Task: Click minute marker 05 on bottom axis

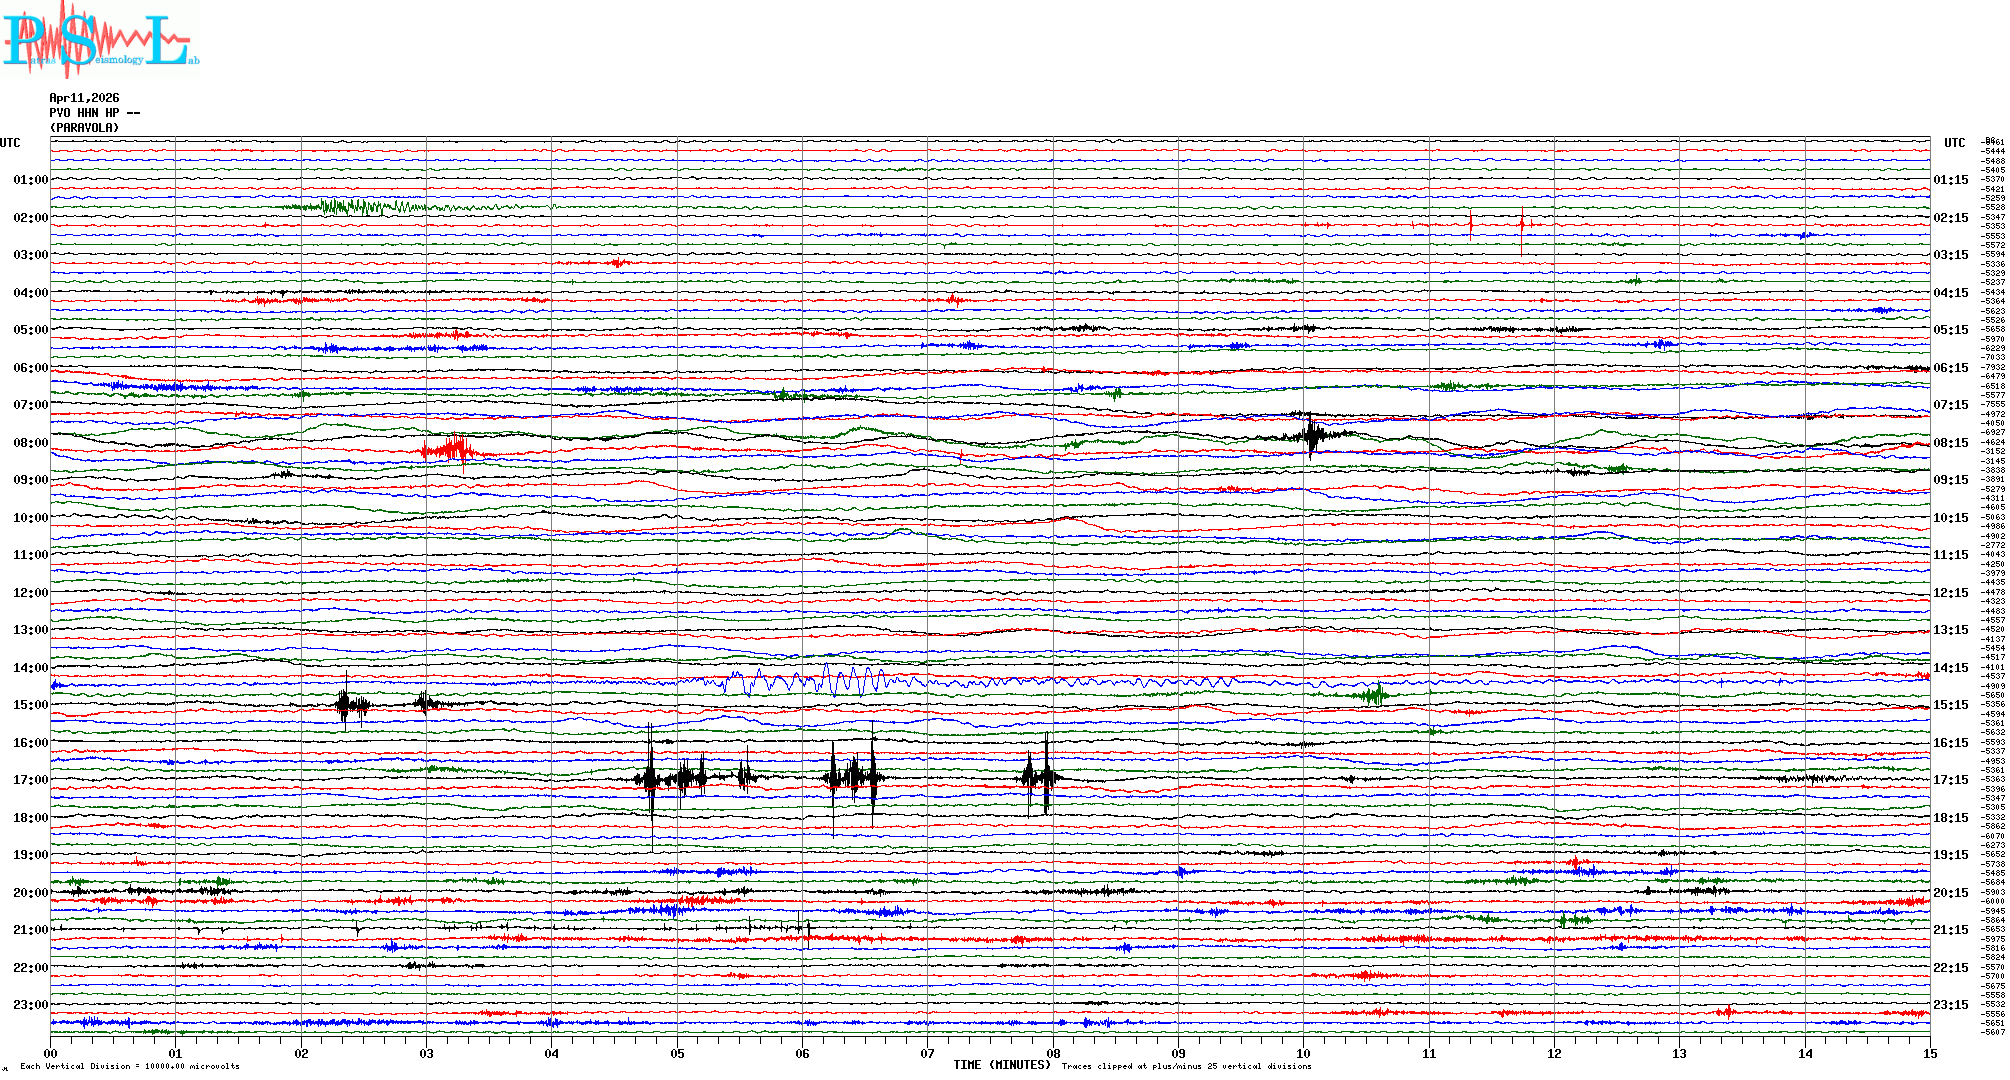Action: pos(677,1054)
